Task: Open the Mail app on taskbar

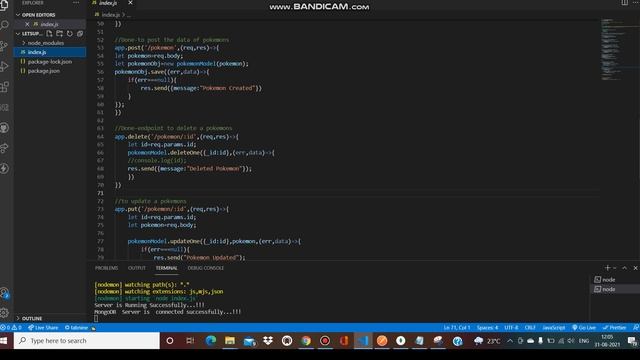Action: click(249, 340)
